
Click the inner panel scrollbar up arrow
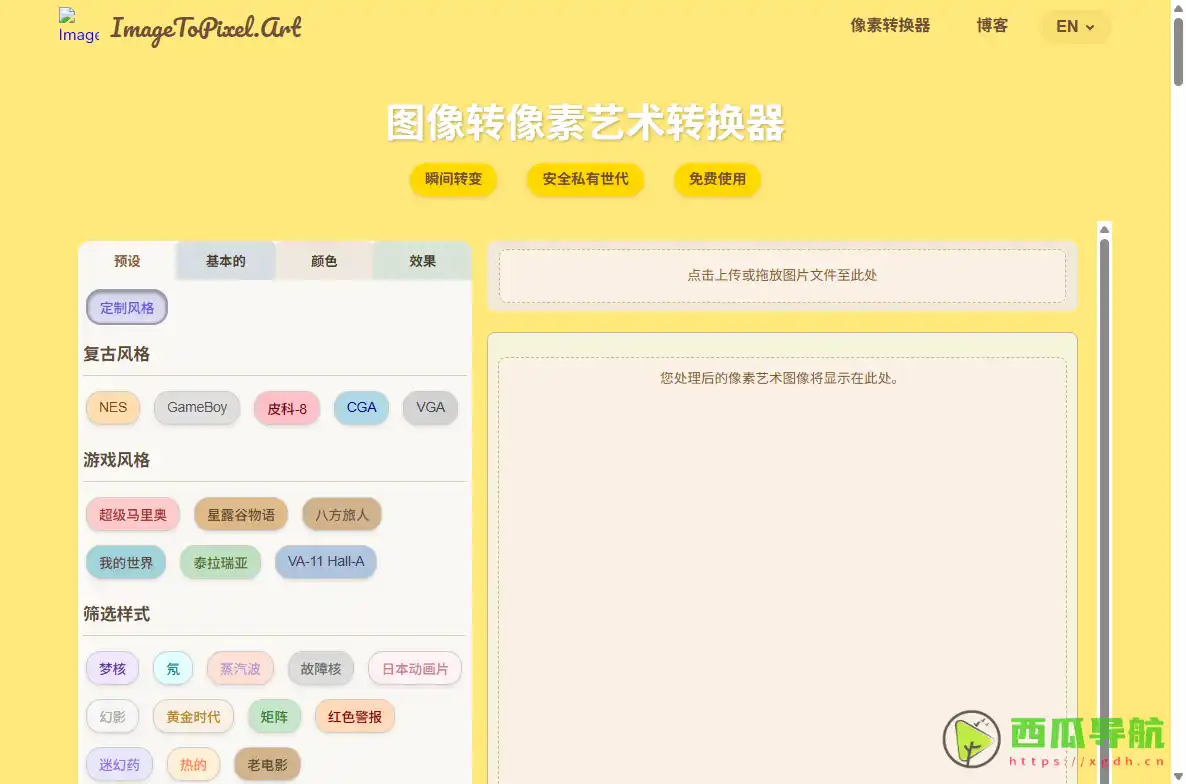[1104, 229]
